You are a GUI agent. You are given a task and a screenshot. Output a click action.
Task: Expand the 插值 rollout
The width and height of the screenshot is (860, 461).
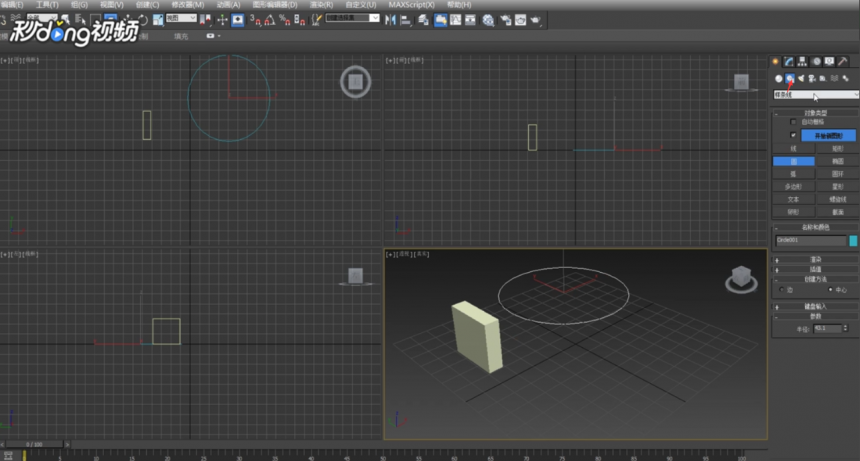tap(816, 269)
